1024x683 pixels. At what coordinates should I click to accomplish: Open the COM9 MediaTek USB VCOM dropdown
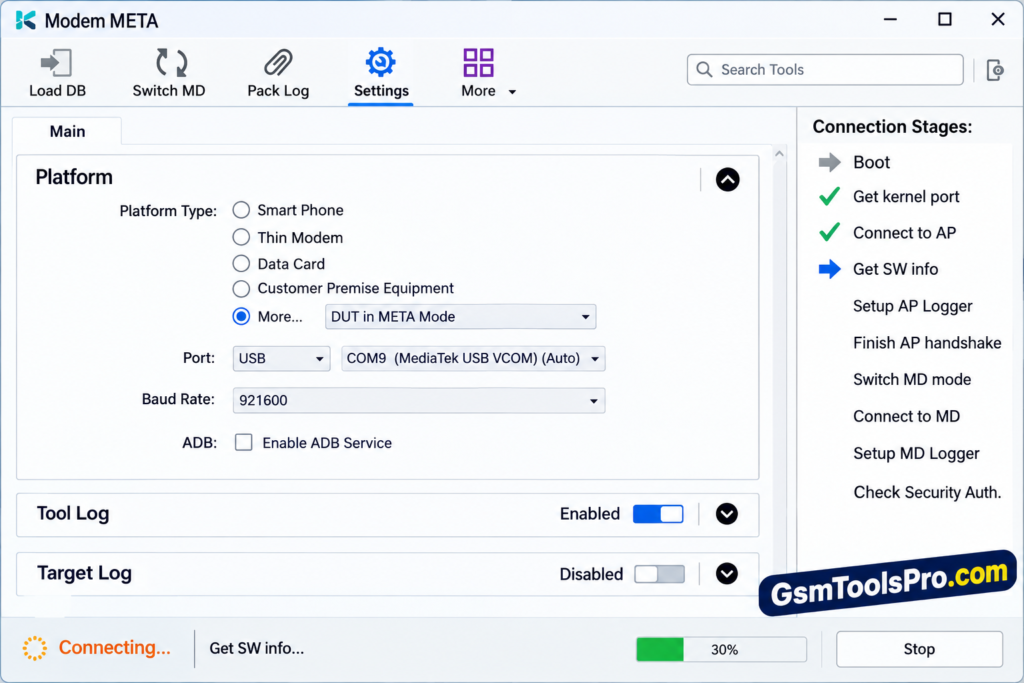click(473, 358)
